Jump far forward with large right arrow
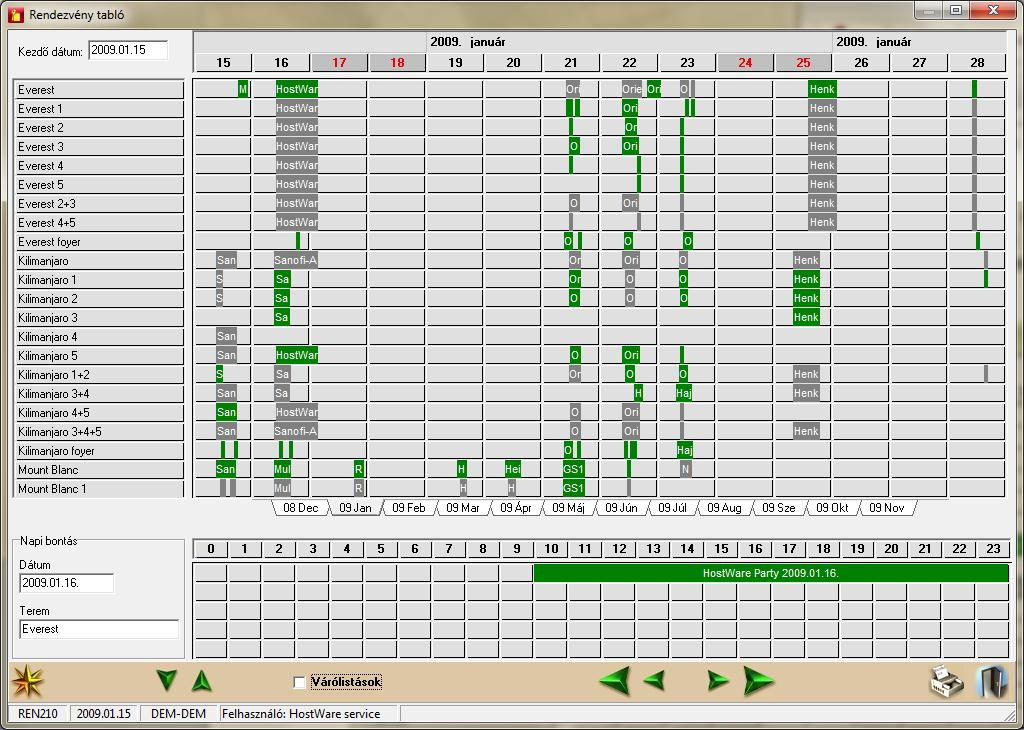Screen dimensions: 1024x730 point(758,681)
